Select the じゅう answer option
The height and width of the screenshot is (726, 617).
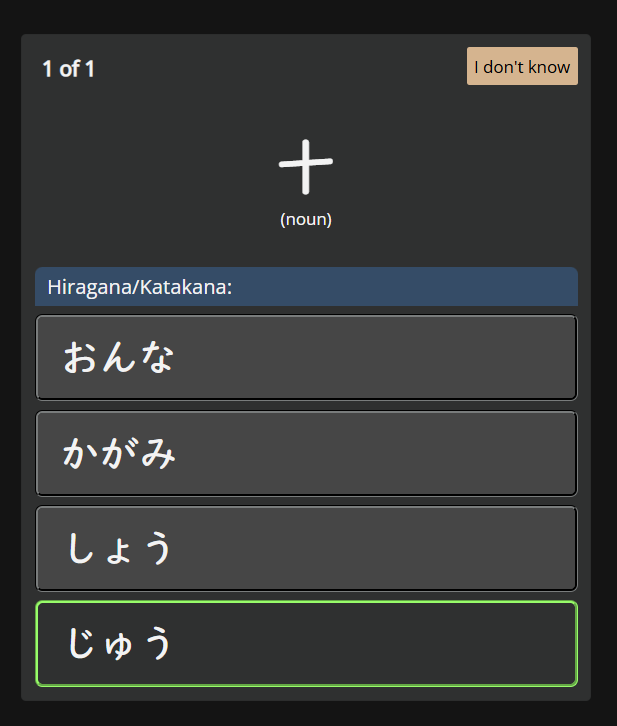coord(306,643)
